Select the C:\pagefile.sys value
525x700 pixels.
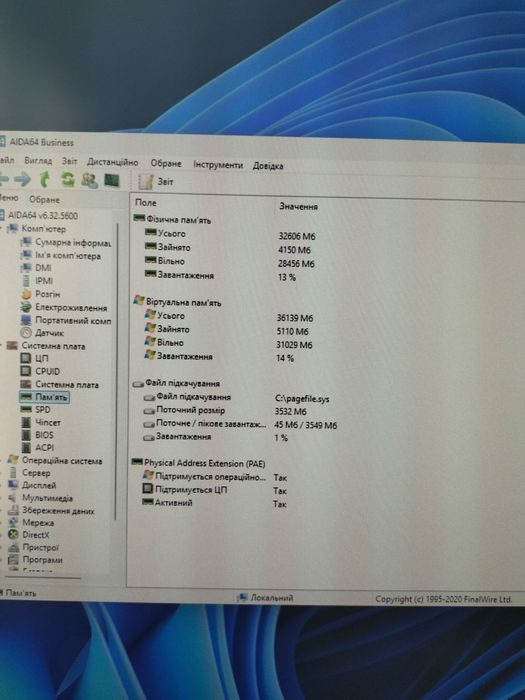coord(302,399)
